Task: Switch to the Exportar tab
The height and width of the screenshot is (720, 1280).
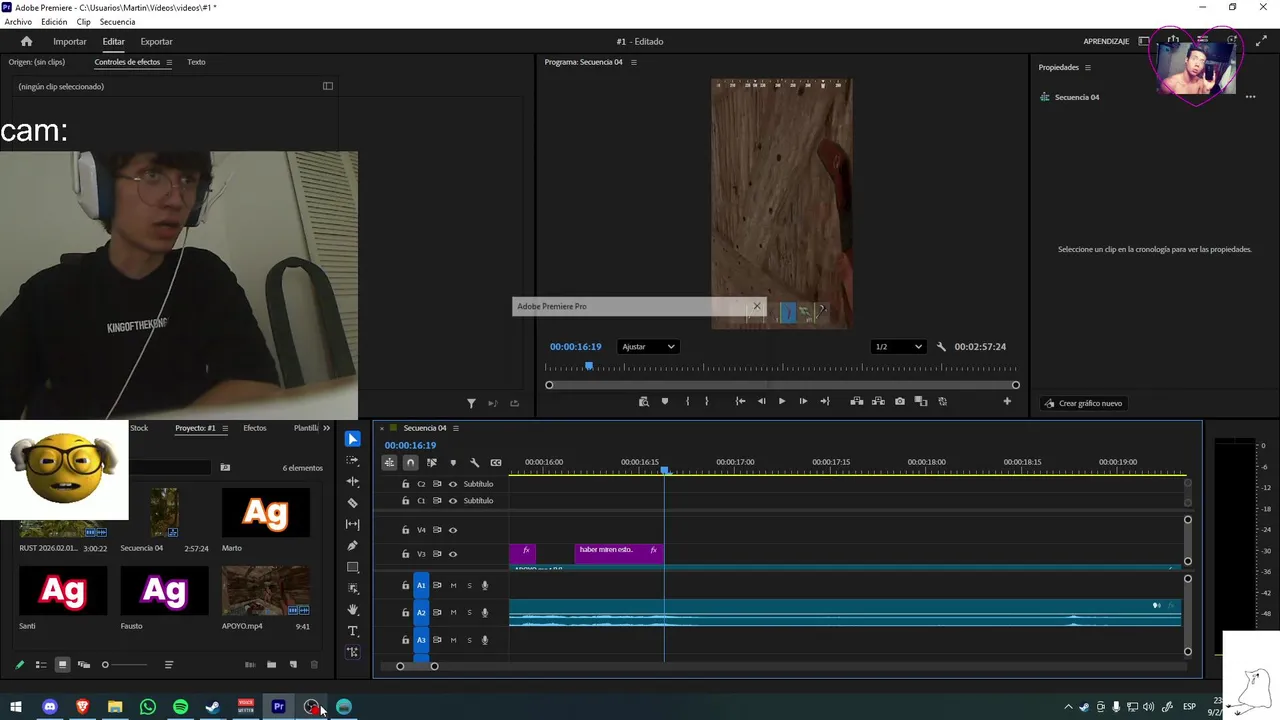Action: point(156,41)
